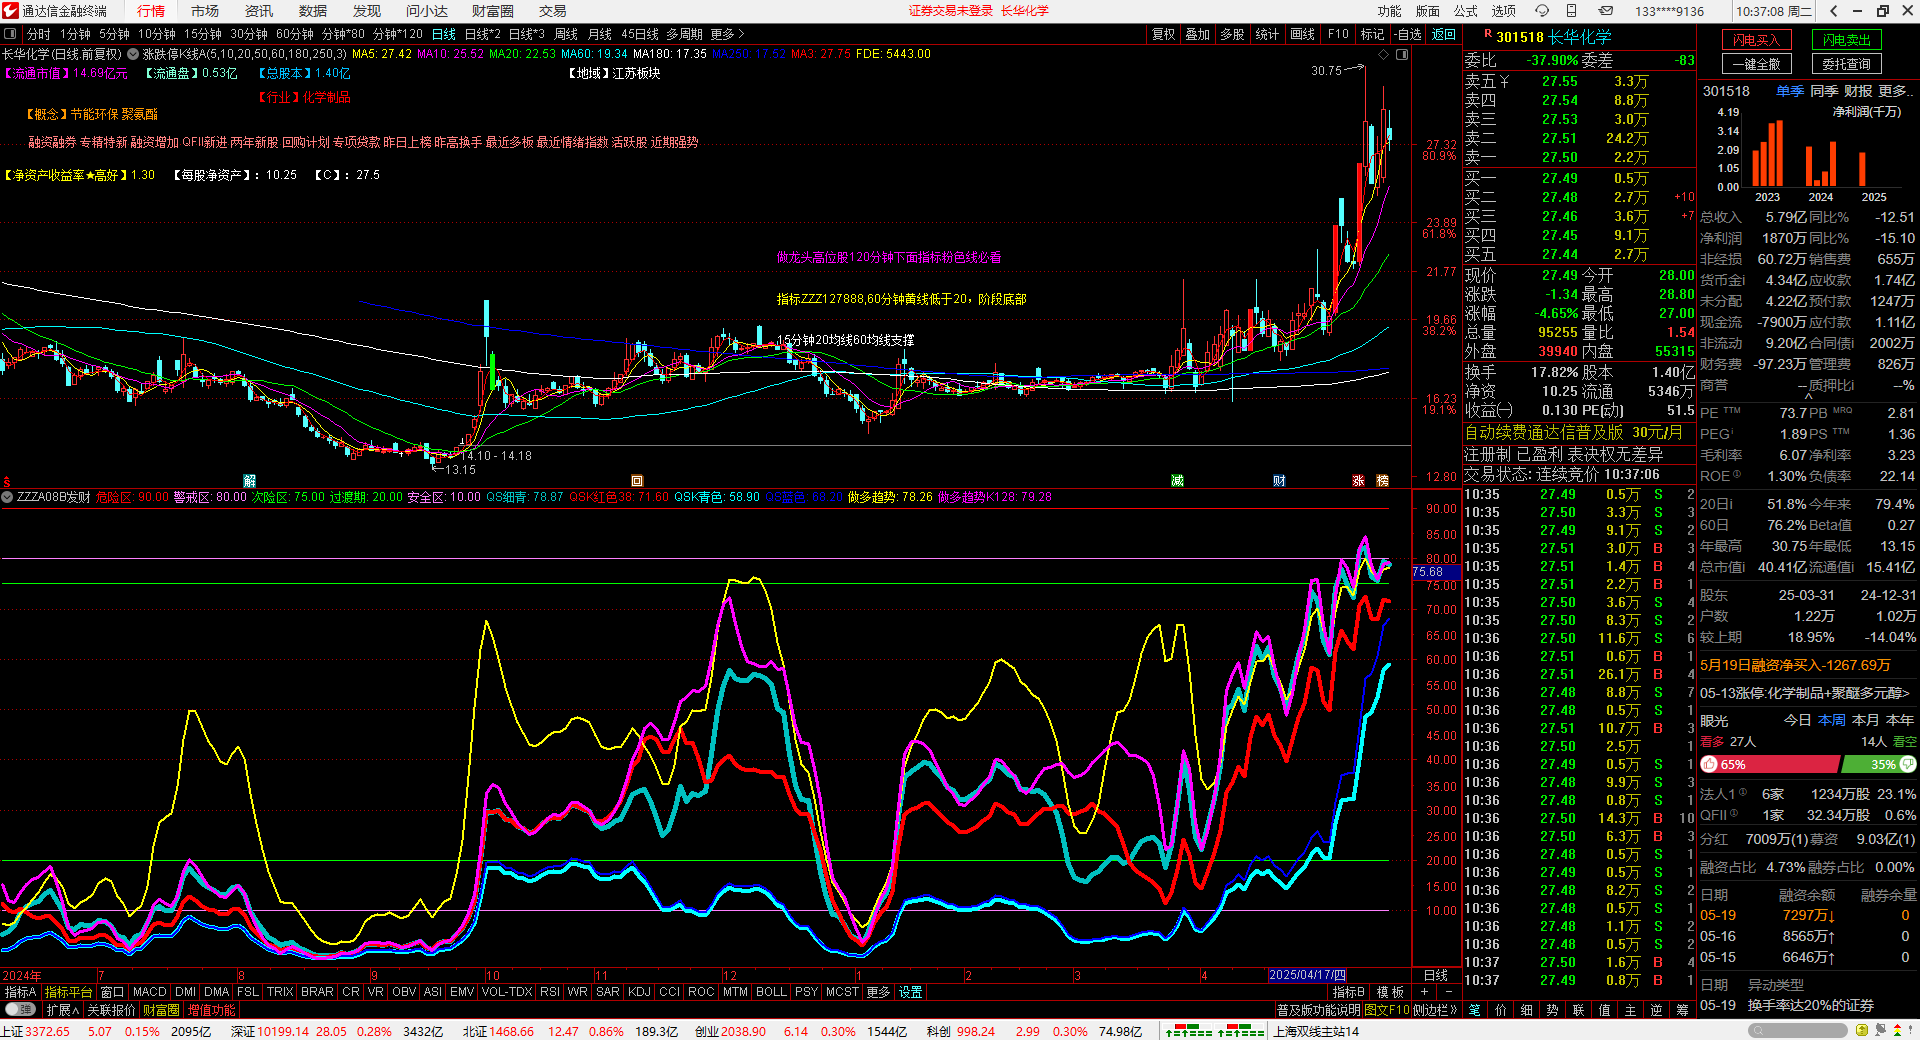Click the diamond marker icon at chart top right
The height and width of the screenshot is (1040, 1920).
tap(1384, 54)
